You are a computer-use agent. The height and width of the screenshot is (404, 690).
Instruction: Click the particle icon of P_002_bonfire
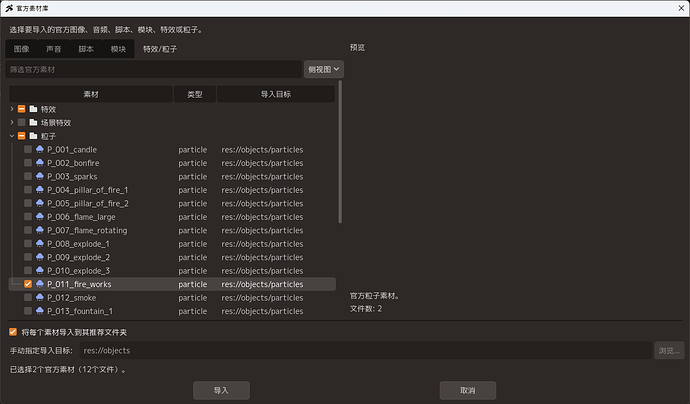(x=40, y=163)
